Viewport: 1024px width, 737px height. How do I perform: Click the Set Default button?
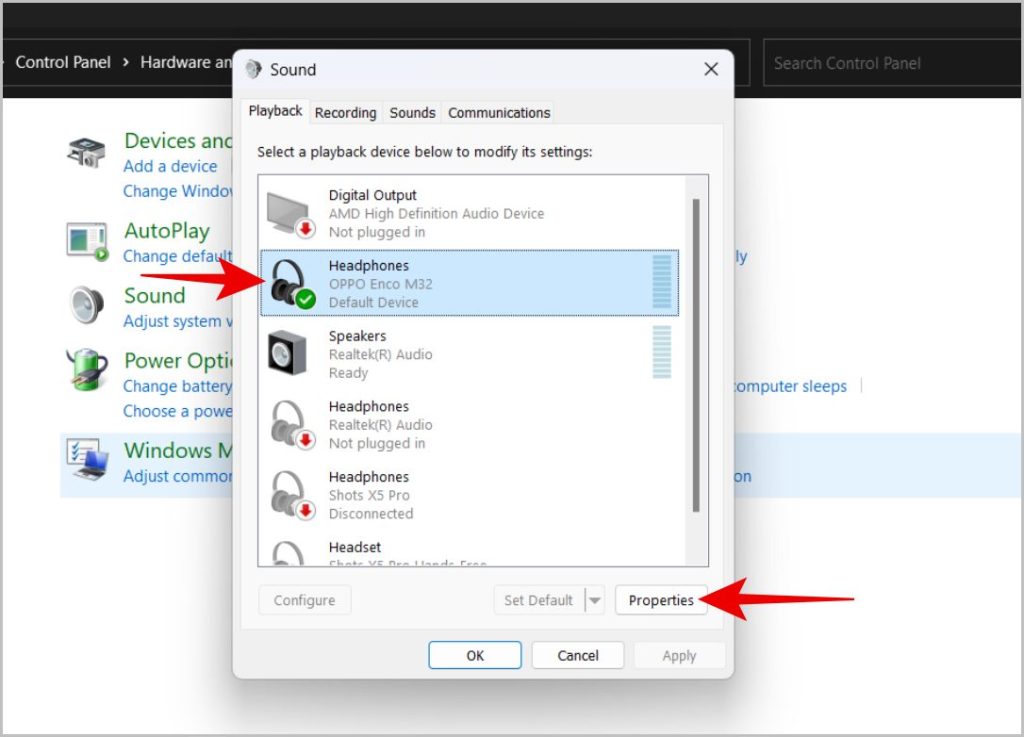(539, 600)
